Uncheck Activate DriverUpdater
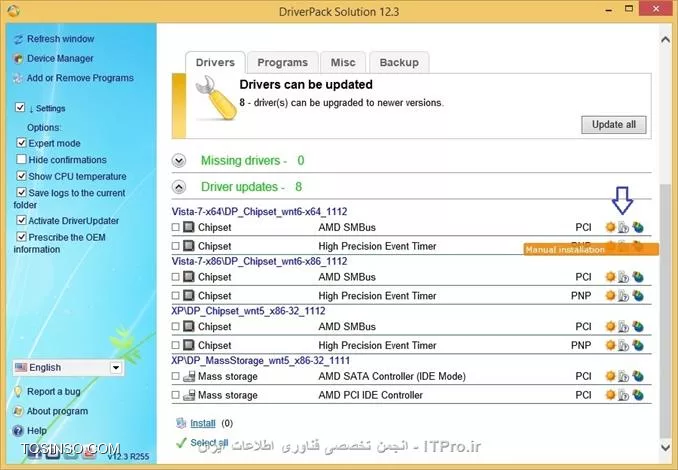Screen dimensions: 678x470 pos(21,220)
